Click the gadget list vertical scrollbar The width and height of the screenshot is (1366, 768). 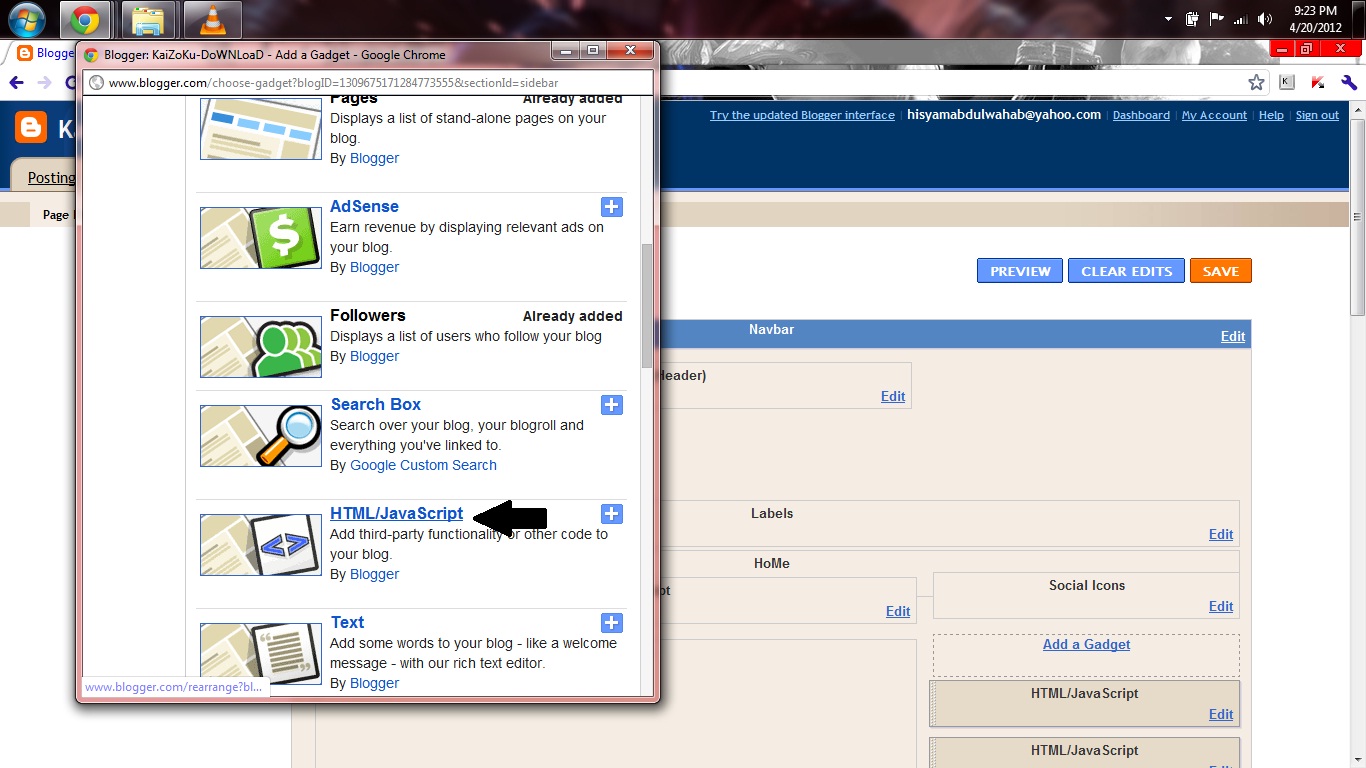coord(647,305)
